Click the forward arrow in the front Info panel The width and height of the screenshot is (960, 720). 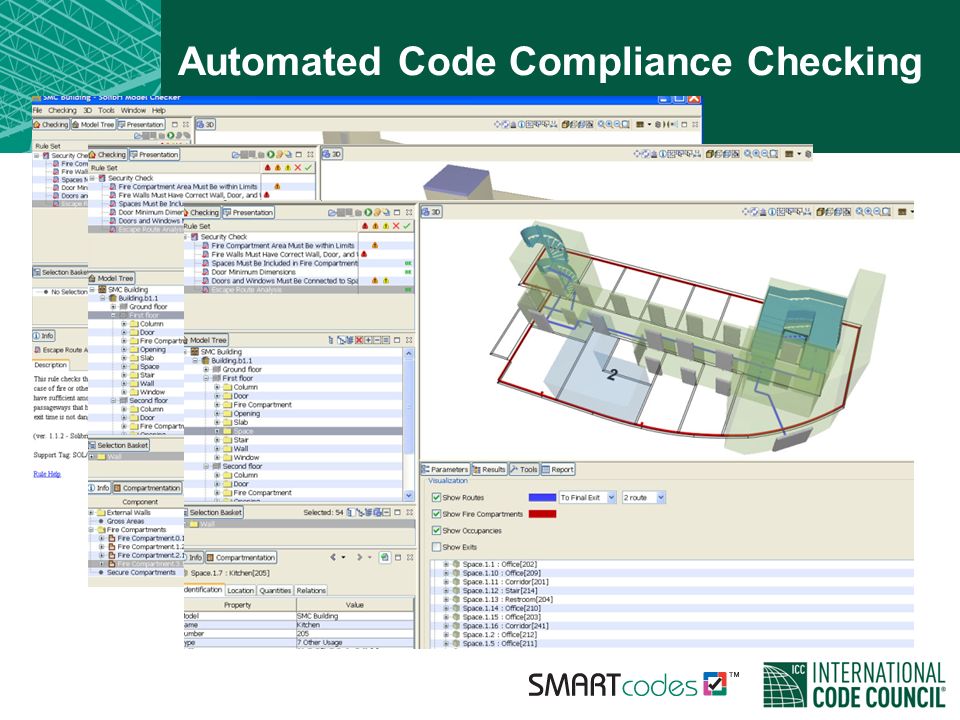[x=359, y=557]
